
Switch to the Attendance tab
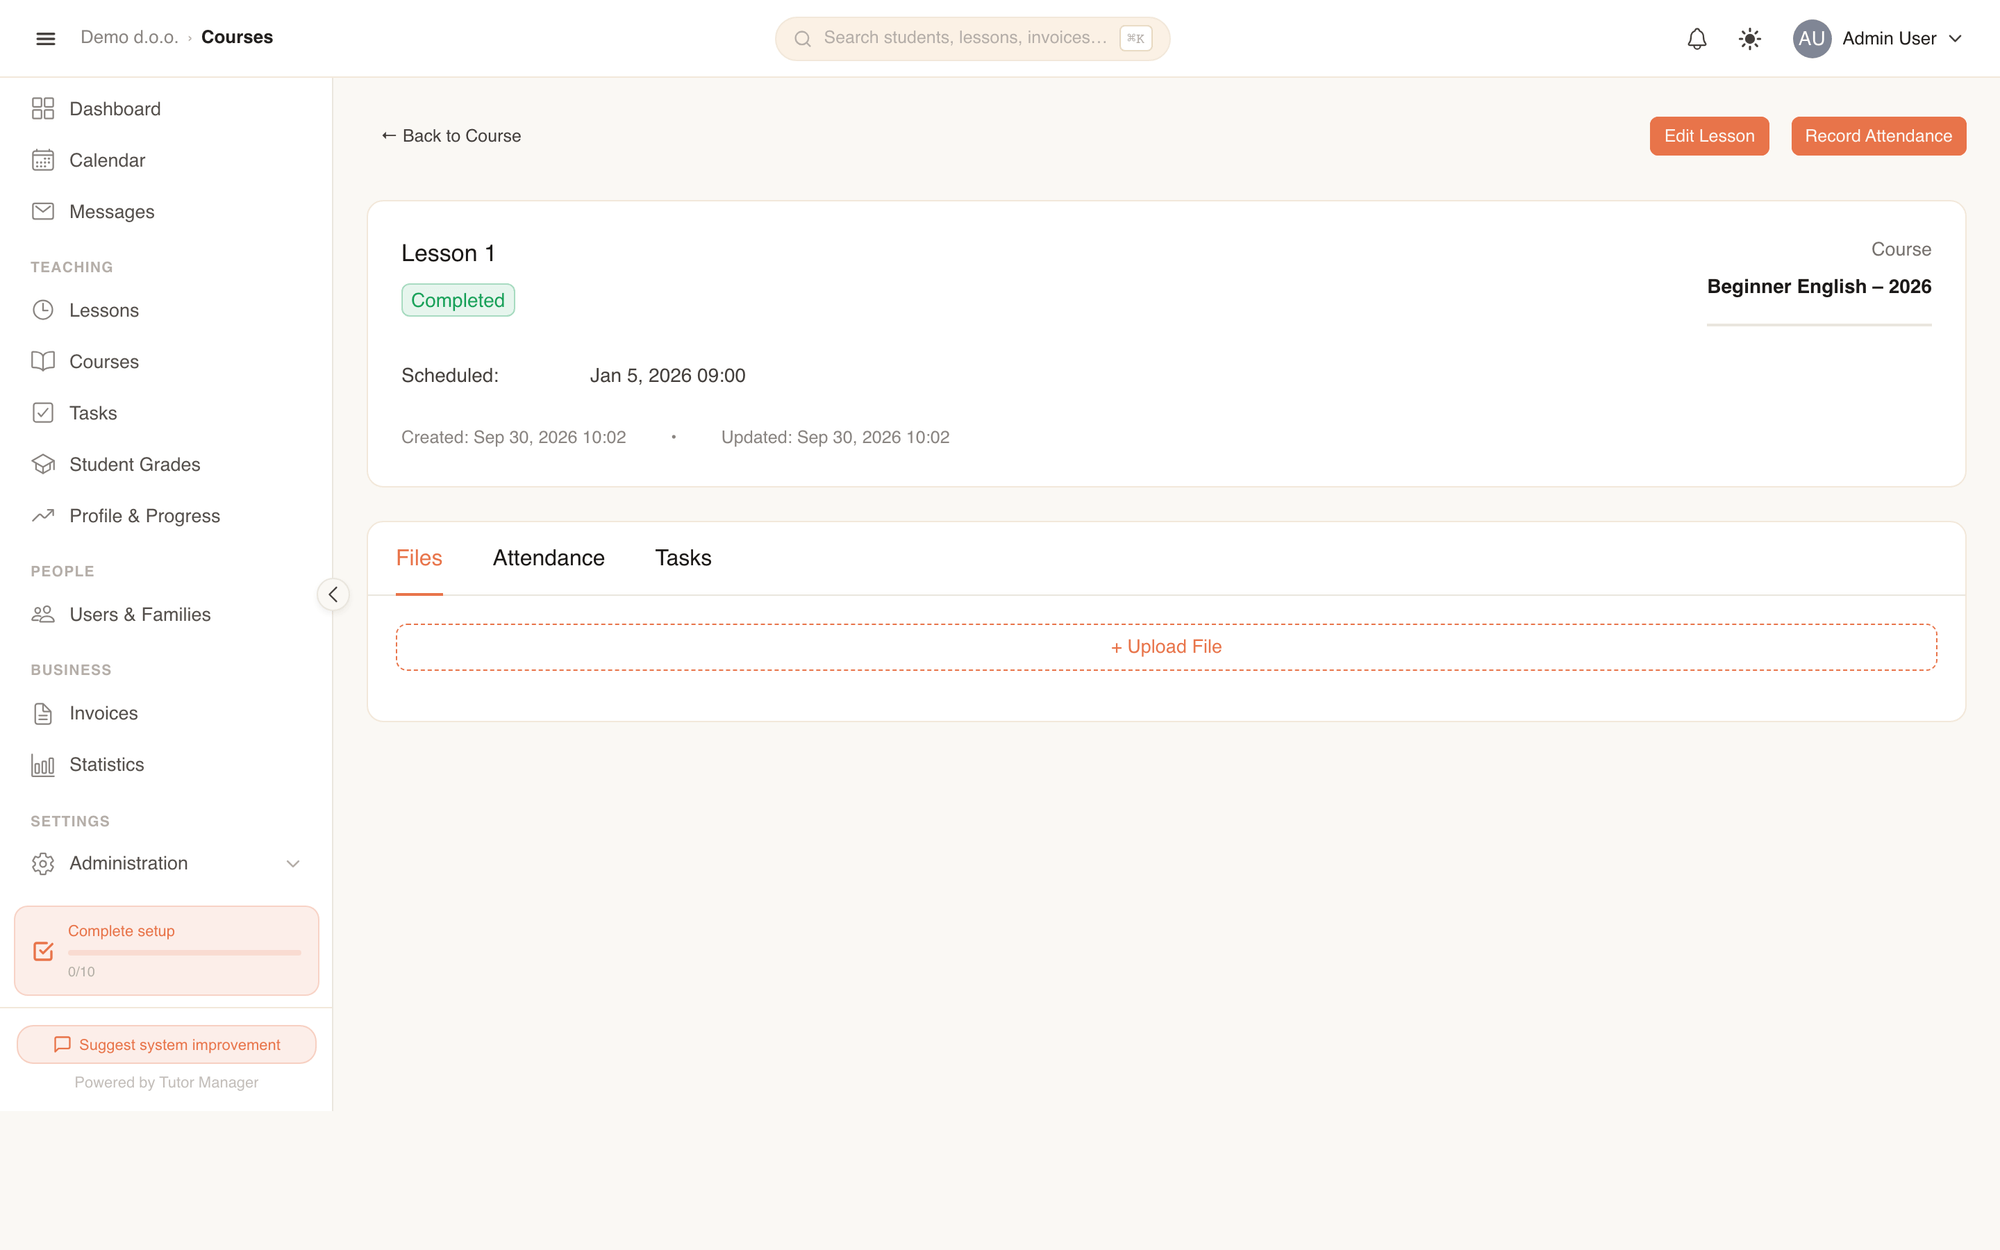pos(548,558)
